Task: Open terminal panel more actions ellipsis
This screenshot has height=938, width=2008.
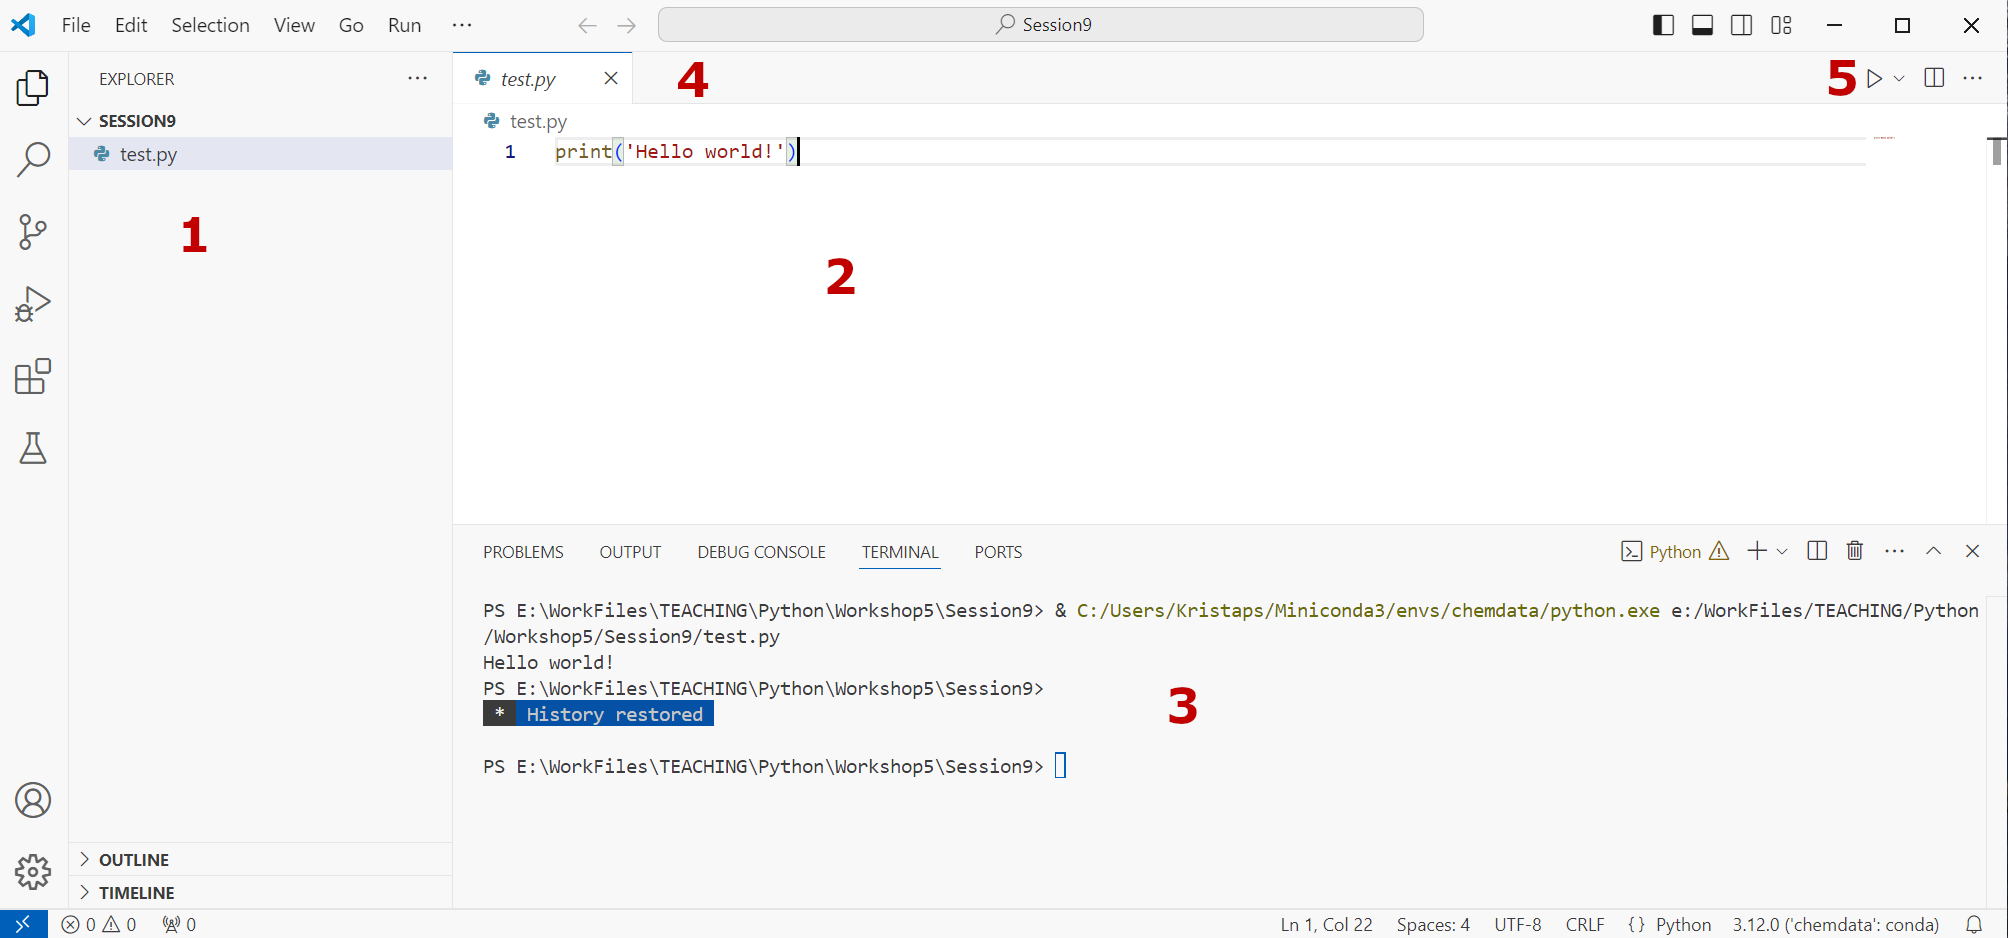Action: pyautogui.click(x=1894, y=551)
